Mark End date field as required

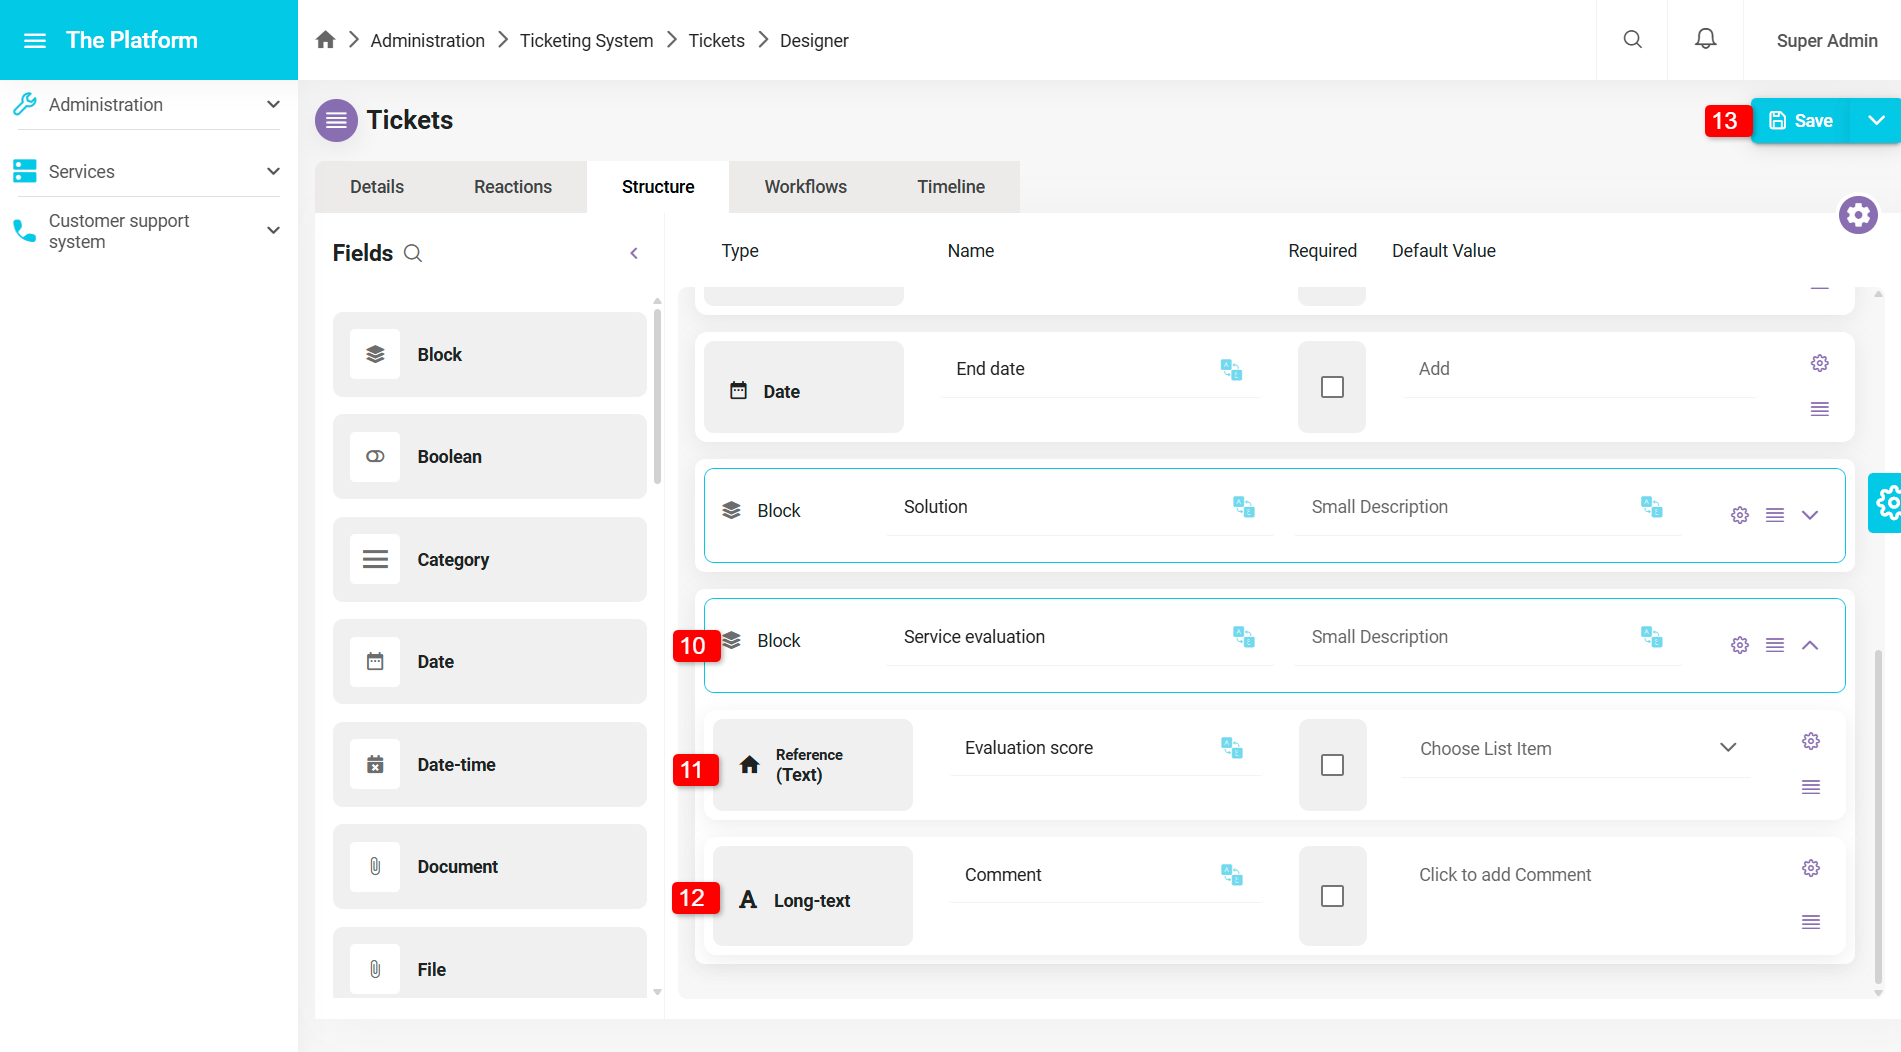(1331, 387)
